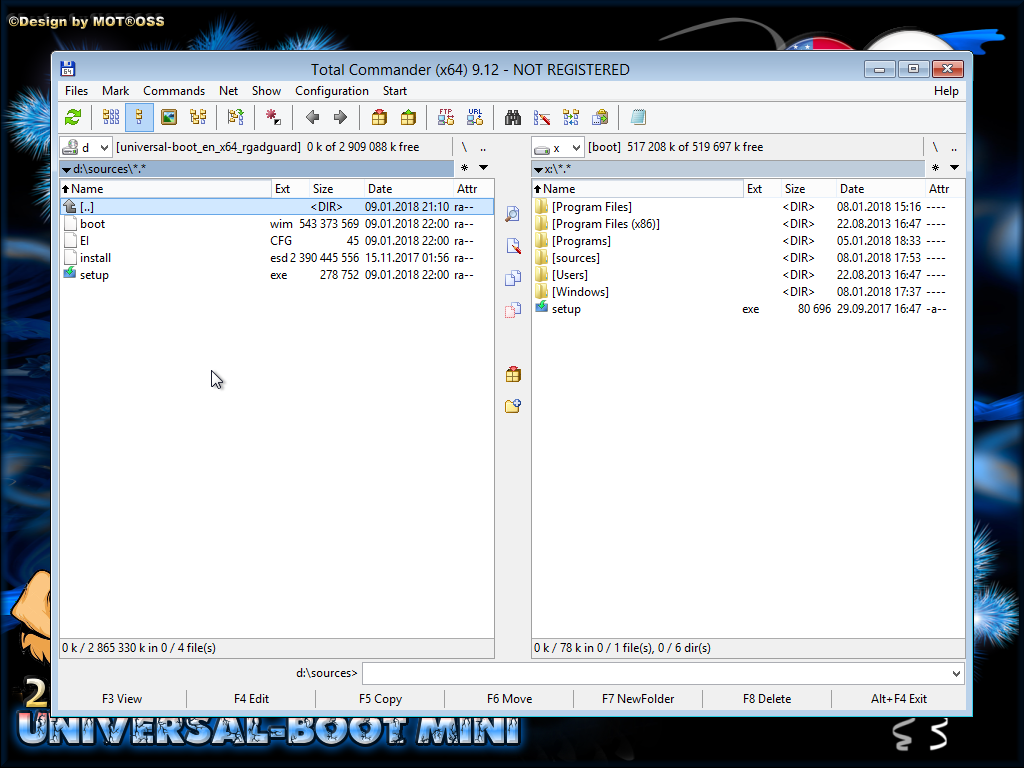1024x768 pixels.
Task: Click the Unpack files toolbar icon
Action: (408, 118)
